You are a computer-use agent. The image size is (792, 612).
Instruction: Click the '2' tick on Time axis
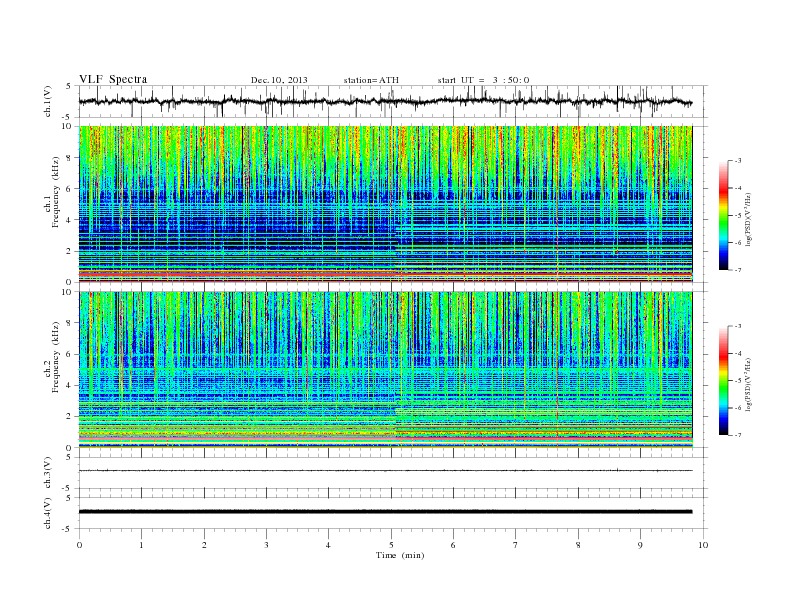[x=204, y=545]
